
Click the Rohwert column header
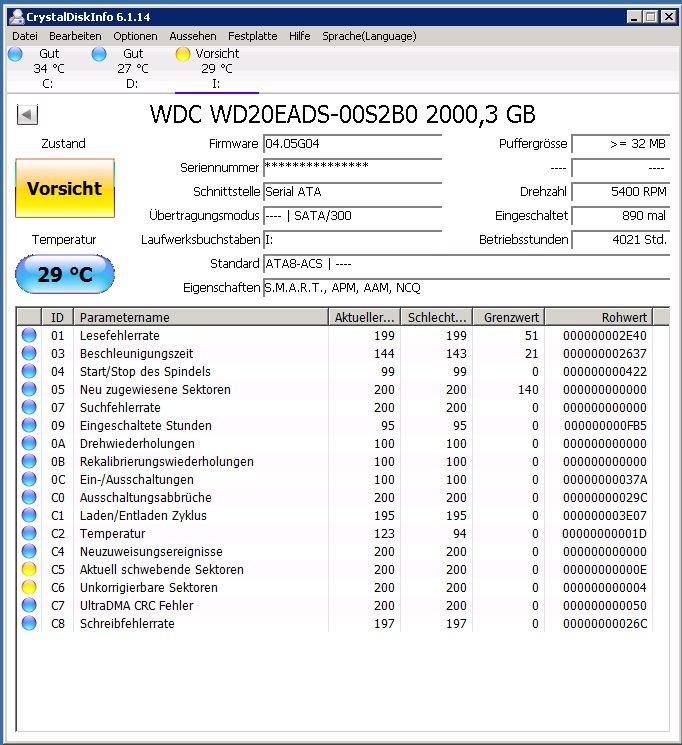pyautogui.click(x=598, y=317)
